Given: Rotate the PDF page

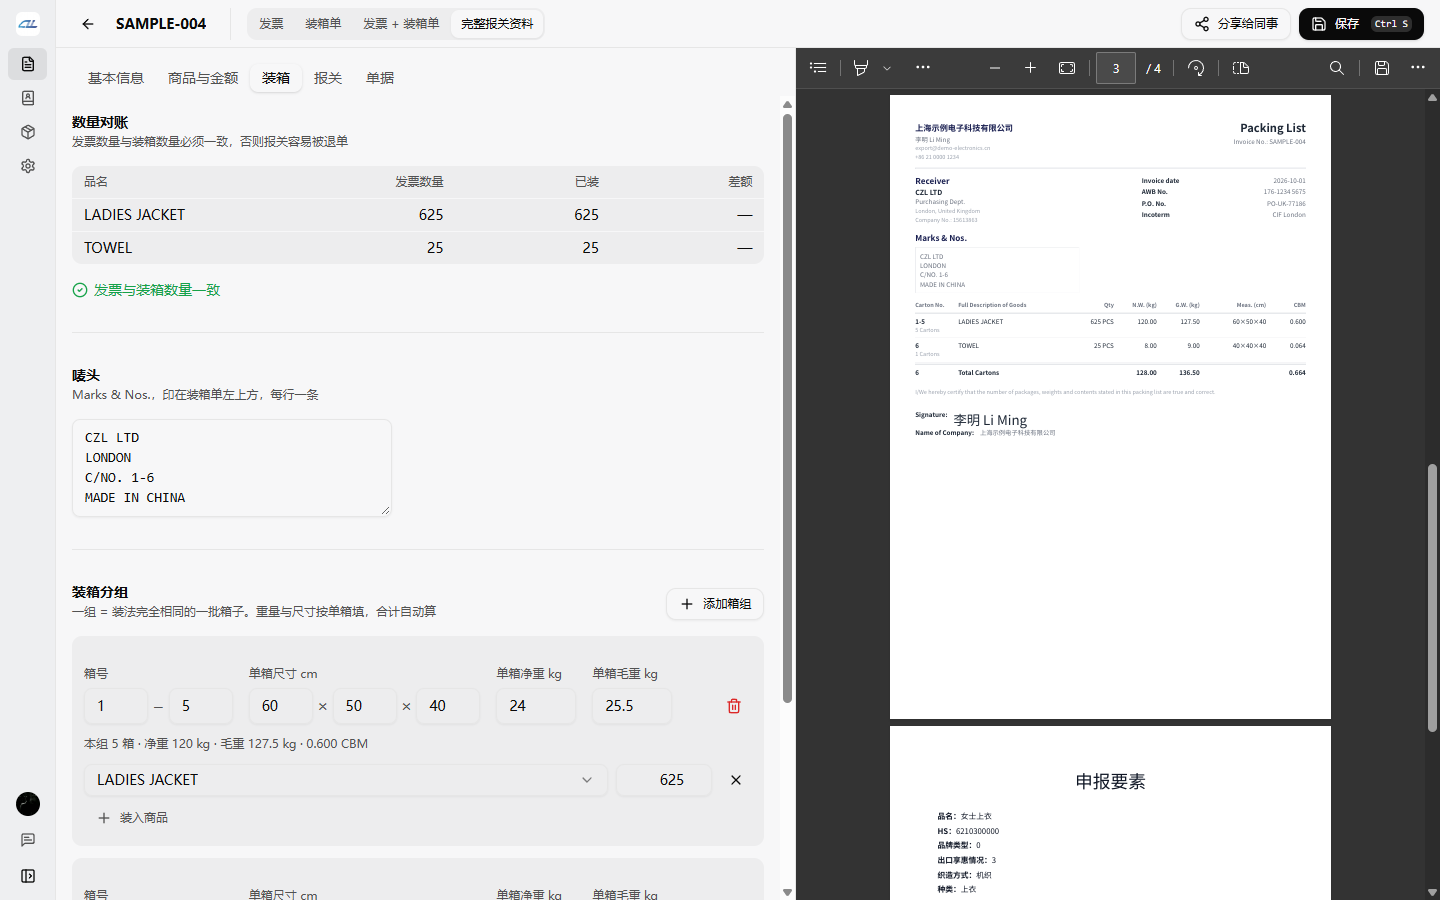Looking at the screenshot, I should pos(1196,68).
